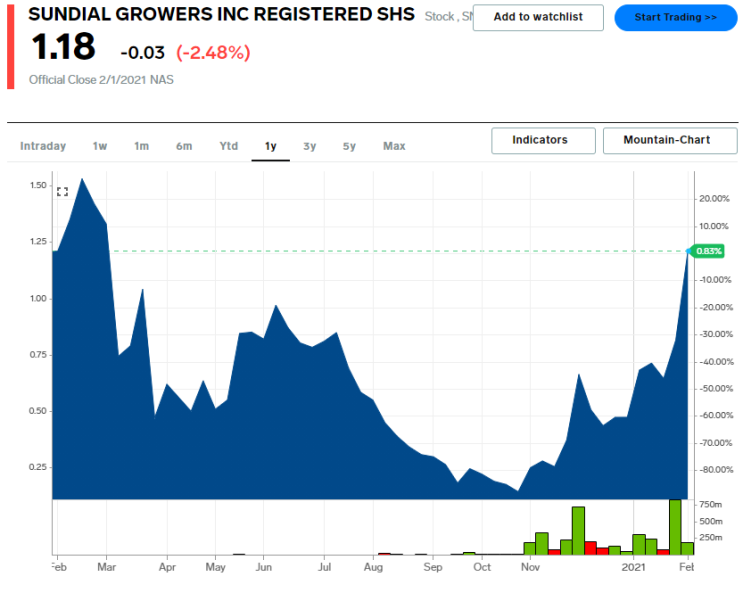Switch chart to 1w range
743x593 pixels.
[x=100, y=146]
